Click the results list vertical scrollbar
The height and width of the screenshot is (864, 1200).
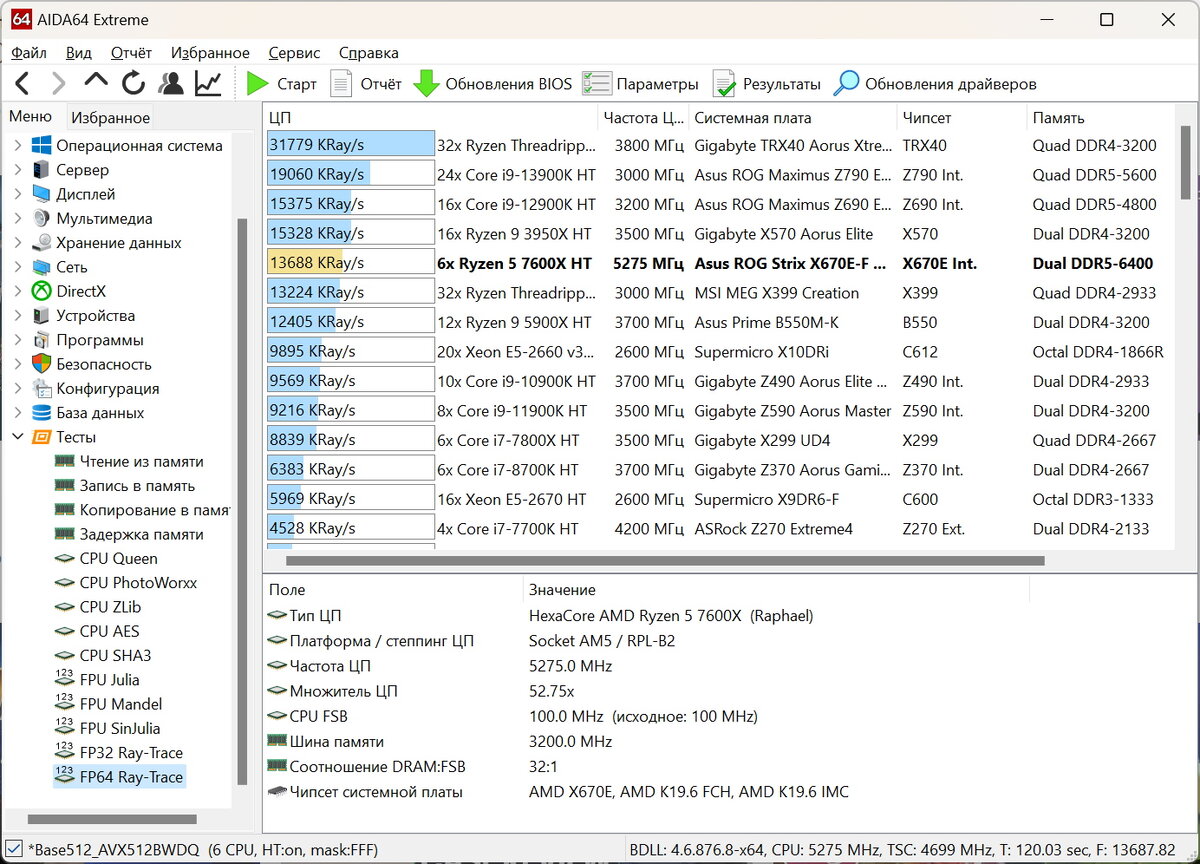pos(1185,163)
